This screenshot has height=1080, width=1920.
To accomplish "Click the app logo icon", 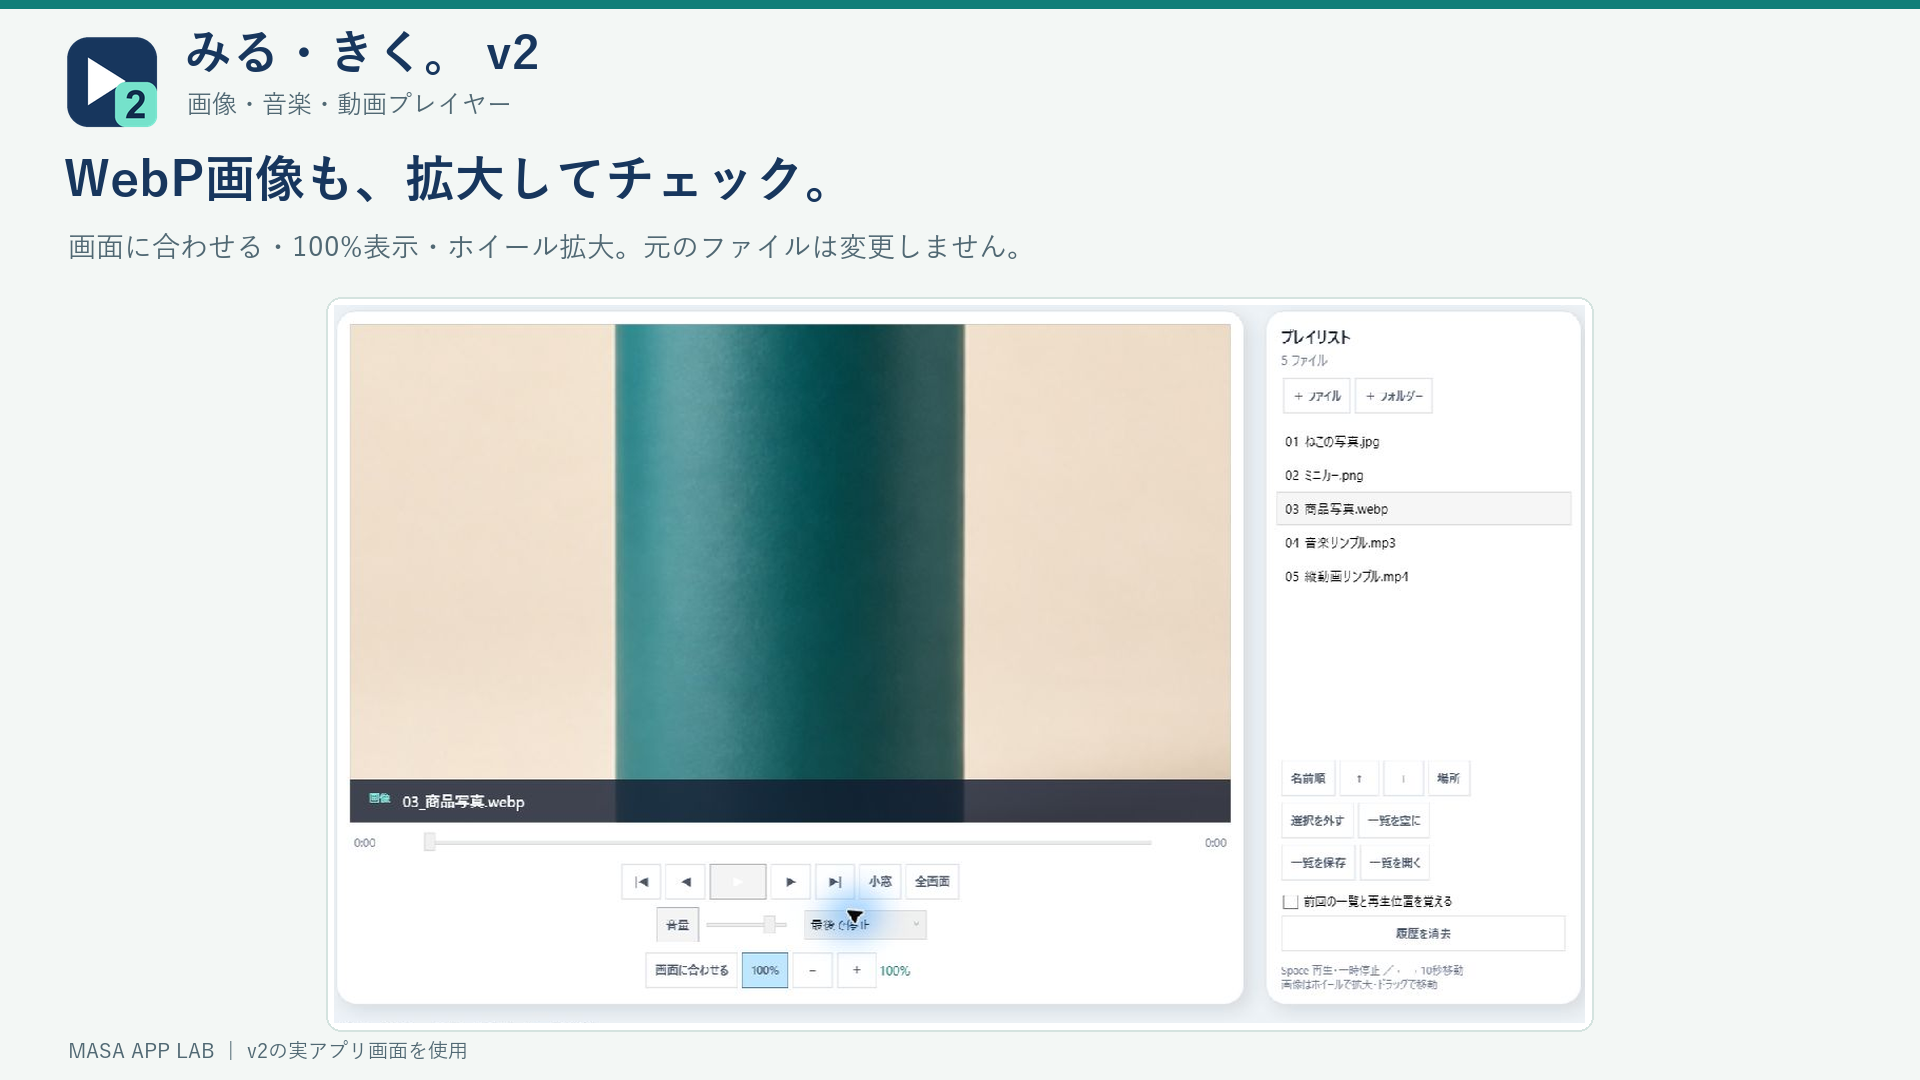I will [112, 82].
